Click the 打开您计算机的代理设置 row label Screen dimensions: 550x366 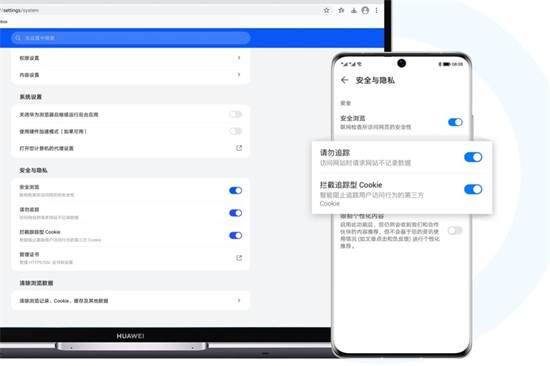(x=46, y=148)
